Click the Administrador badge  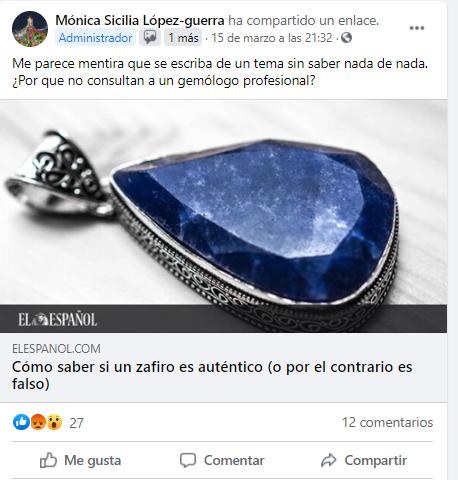click(x=95, y=38)
